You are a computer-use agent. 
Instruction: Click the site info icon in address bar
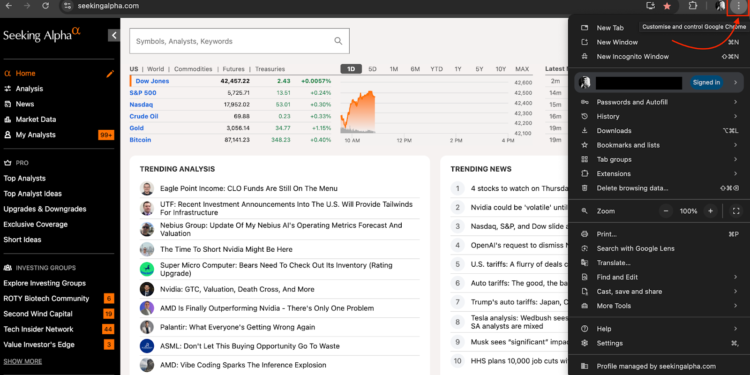click(67, 6)
